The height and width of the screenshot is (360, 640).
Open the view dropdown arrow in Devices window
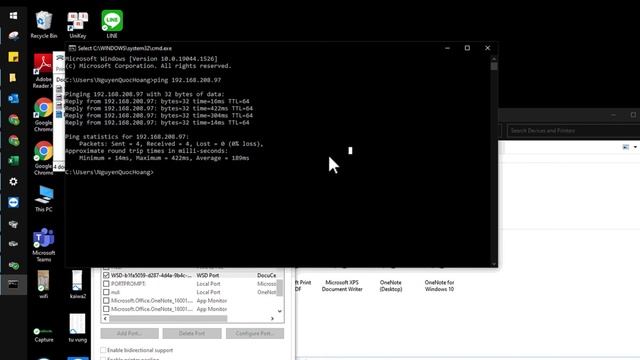click(635, 147)
